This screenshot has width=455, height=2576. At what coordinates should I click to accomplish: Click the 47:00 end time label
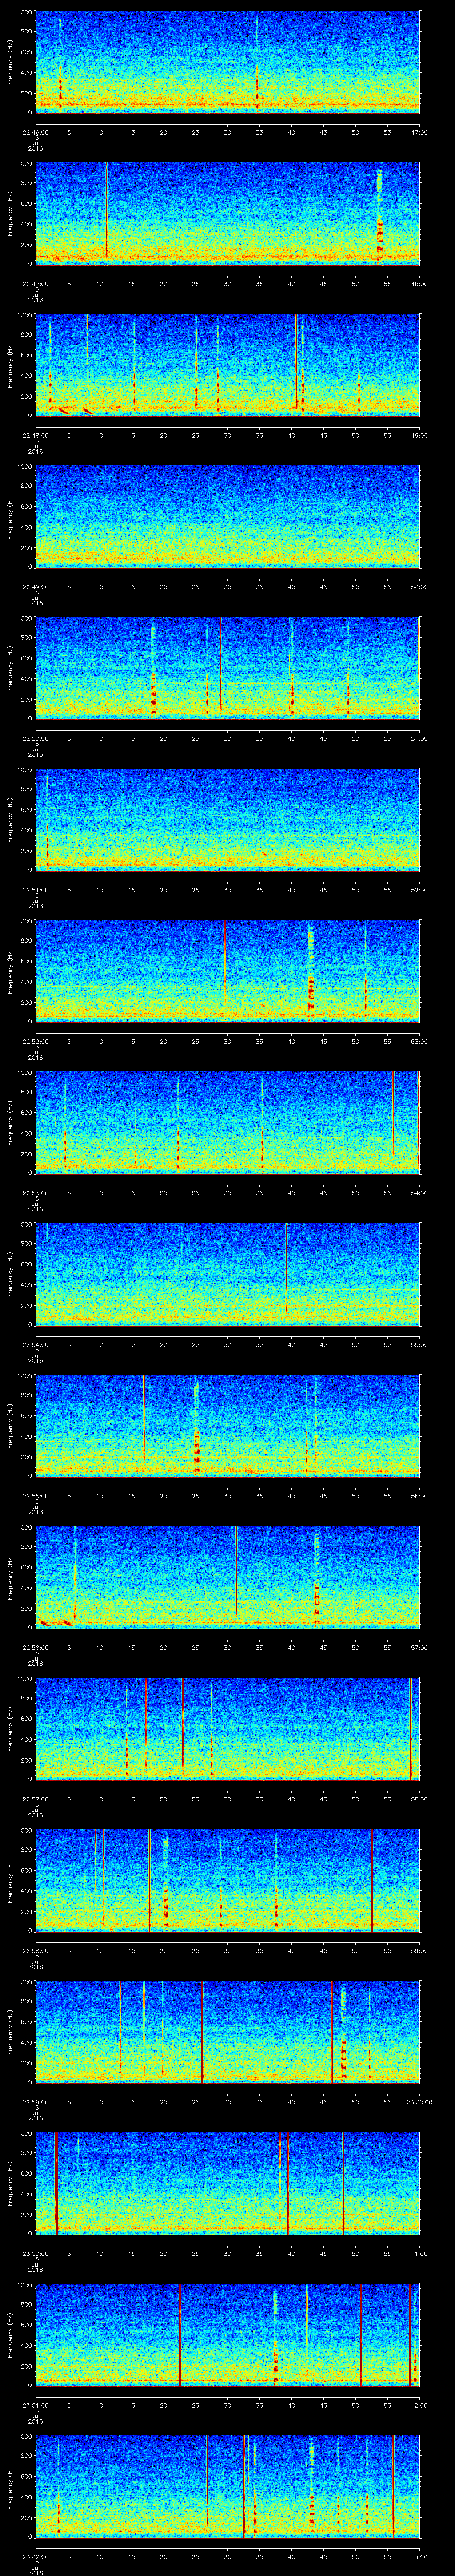[419, 132]
